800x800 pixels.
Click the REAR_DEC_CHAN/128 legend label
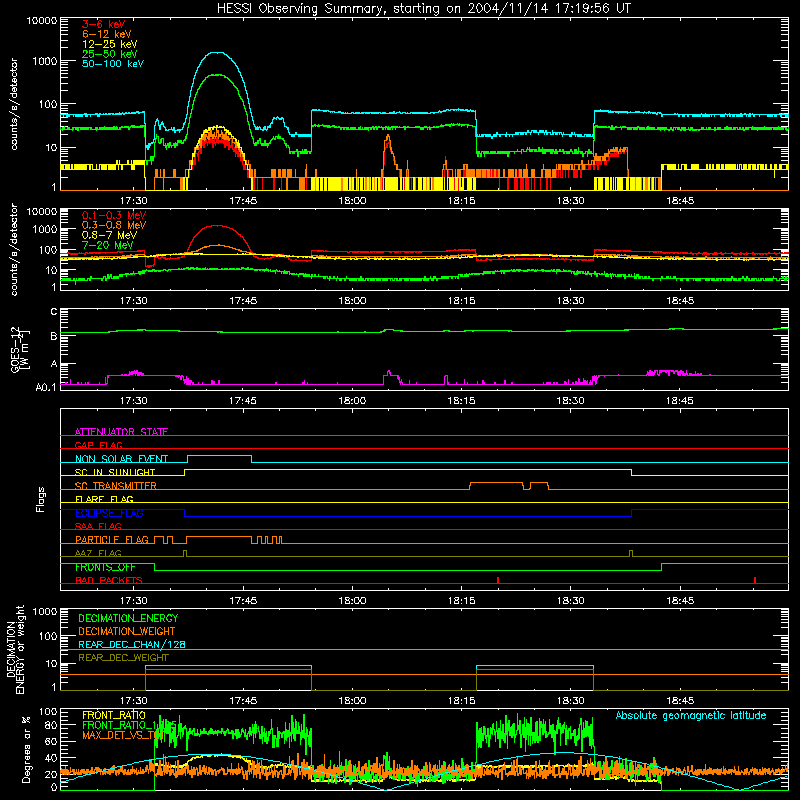point(132,644)
